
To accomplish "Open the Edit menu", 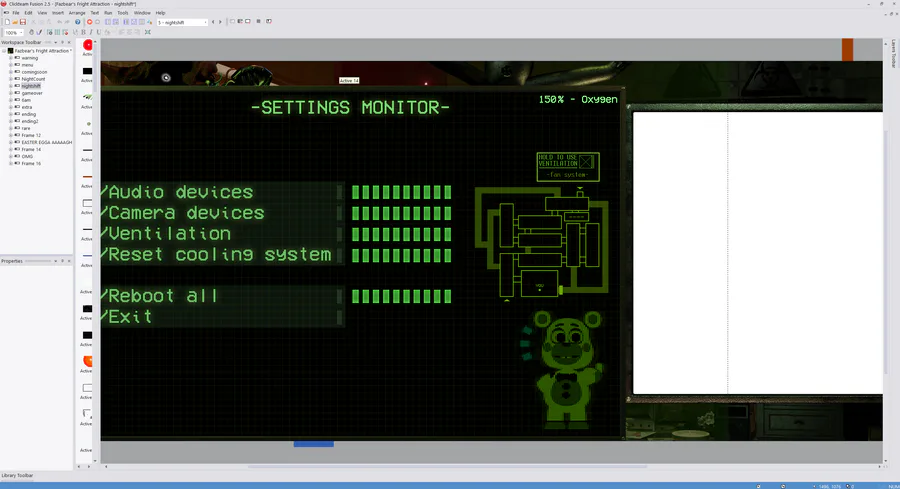I will [28, 13].
